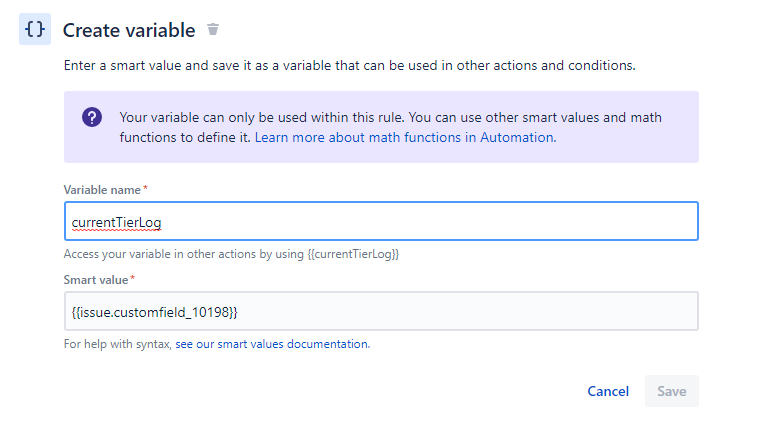Screen dimensions: 764x438
Task: Focus the Variable name input field
Action: tap(380, 221)
